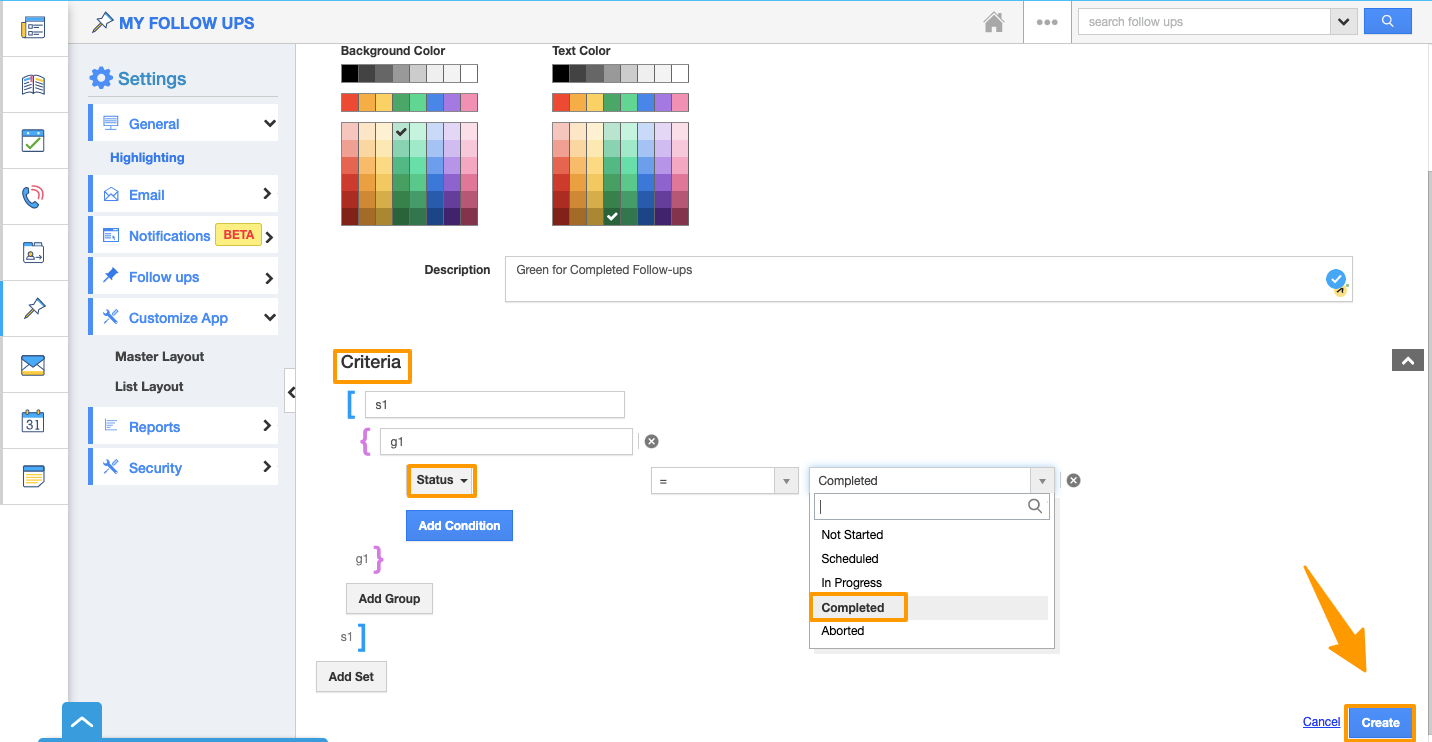This screenshot has width=1432, height=742.
Task: Open the Status field dropdown
Action: [x=441, y=480]
